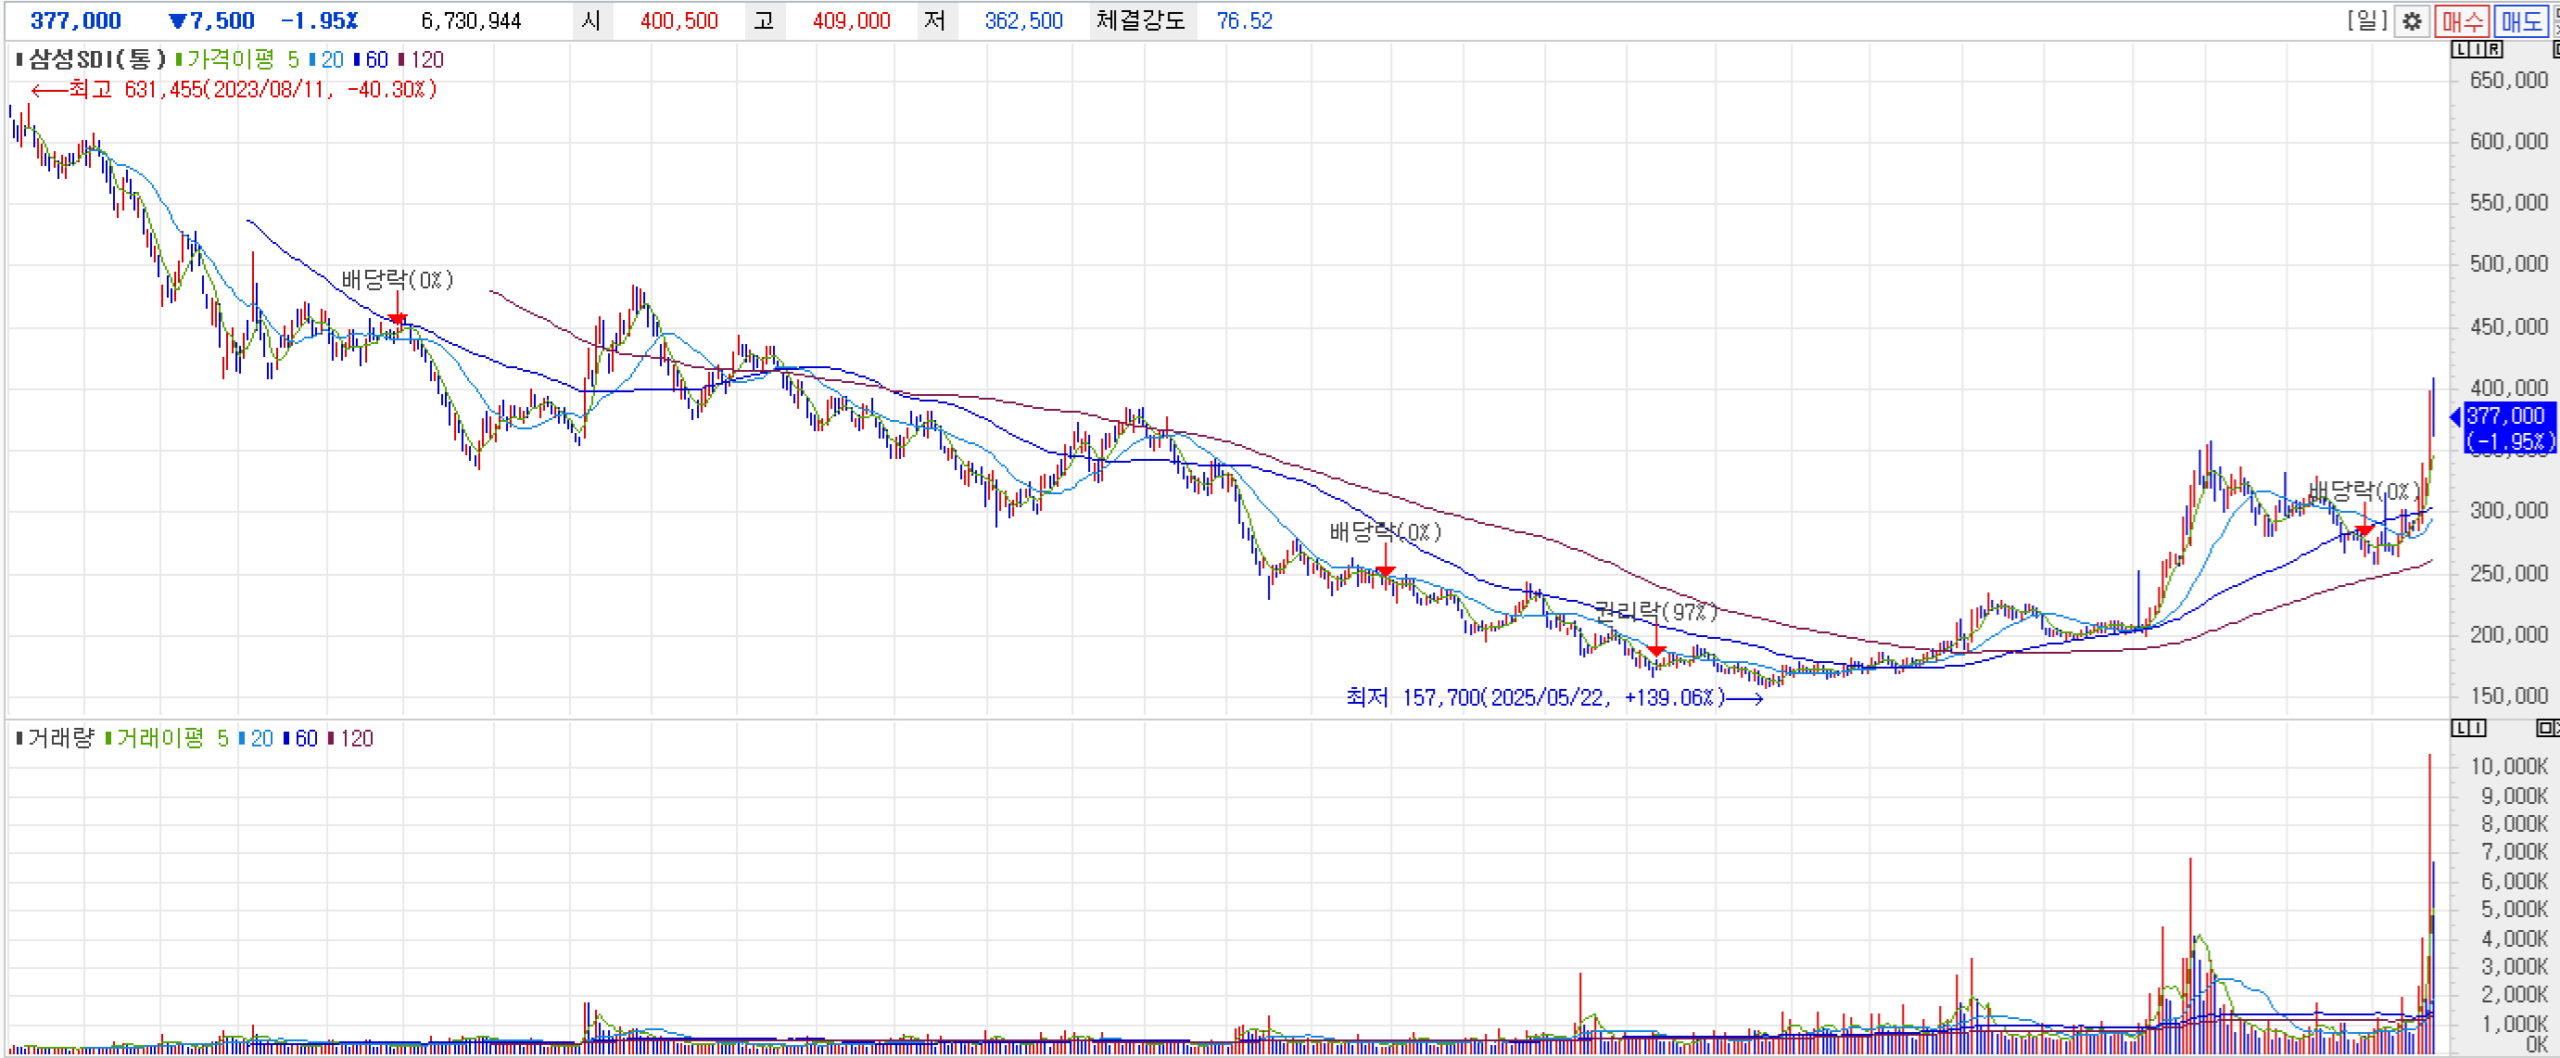Select the 120 price moving average legend
The image size is (2560, 1058).
[x=425, y=60]
